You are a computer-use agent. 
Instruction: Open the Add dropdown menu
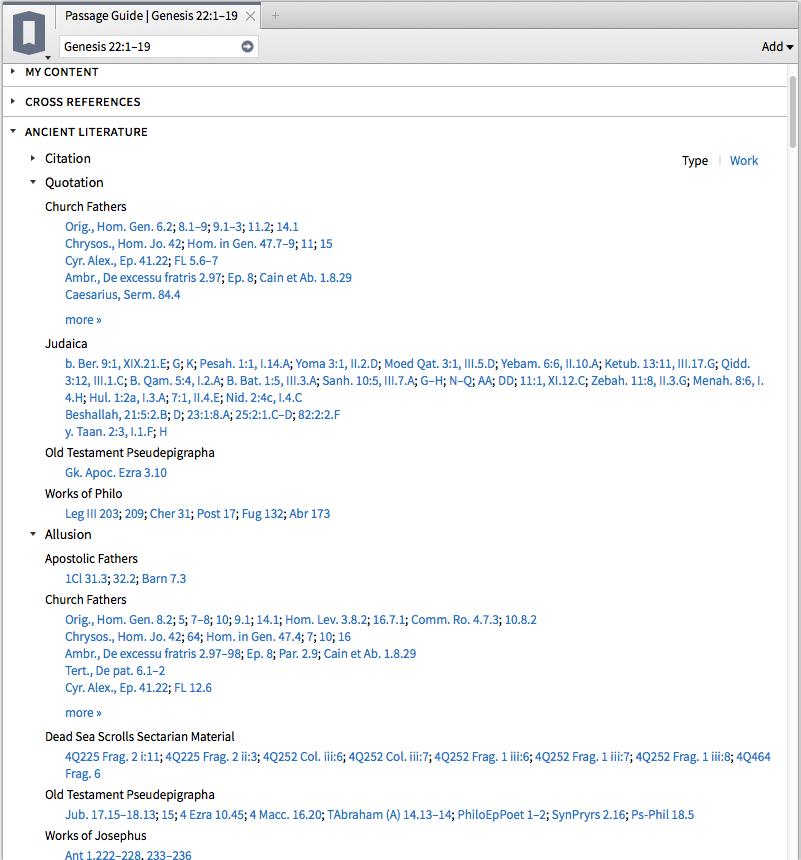point(777,47)
